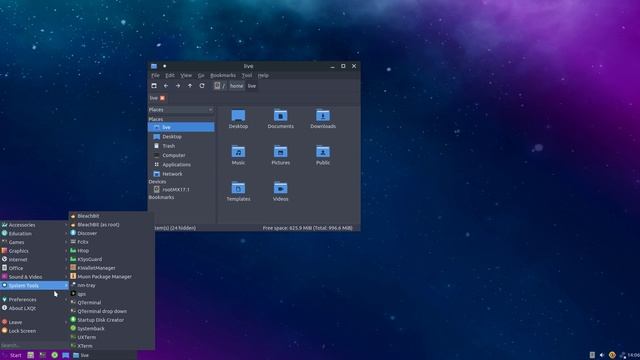
Task: Expand the Accessories submenu
Action: [x=34, y=225]
